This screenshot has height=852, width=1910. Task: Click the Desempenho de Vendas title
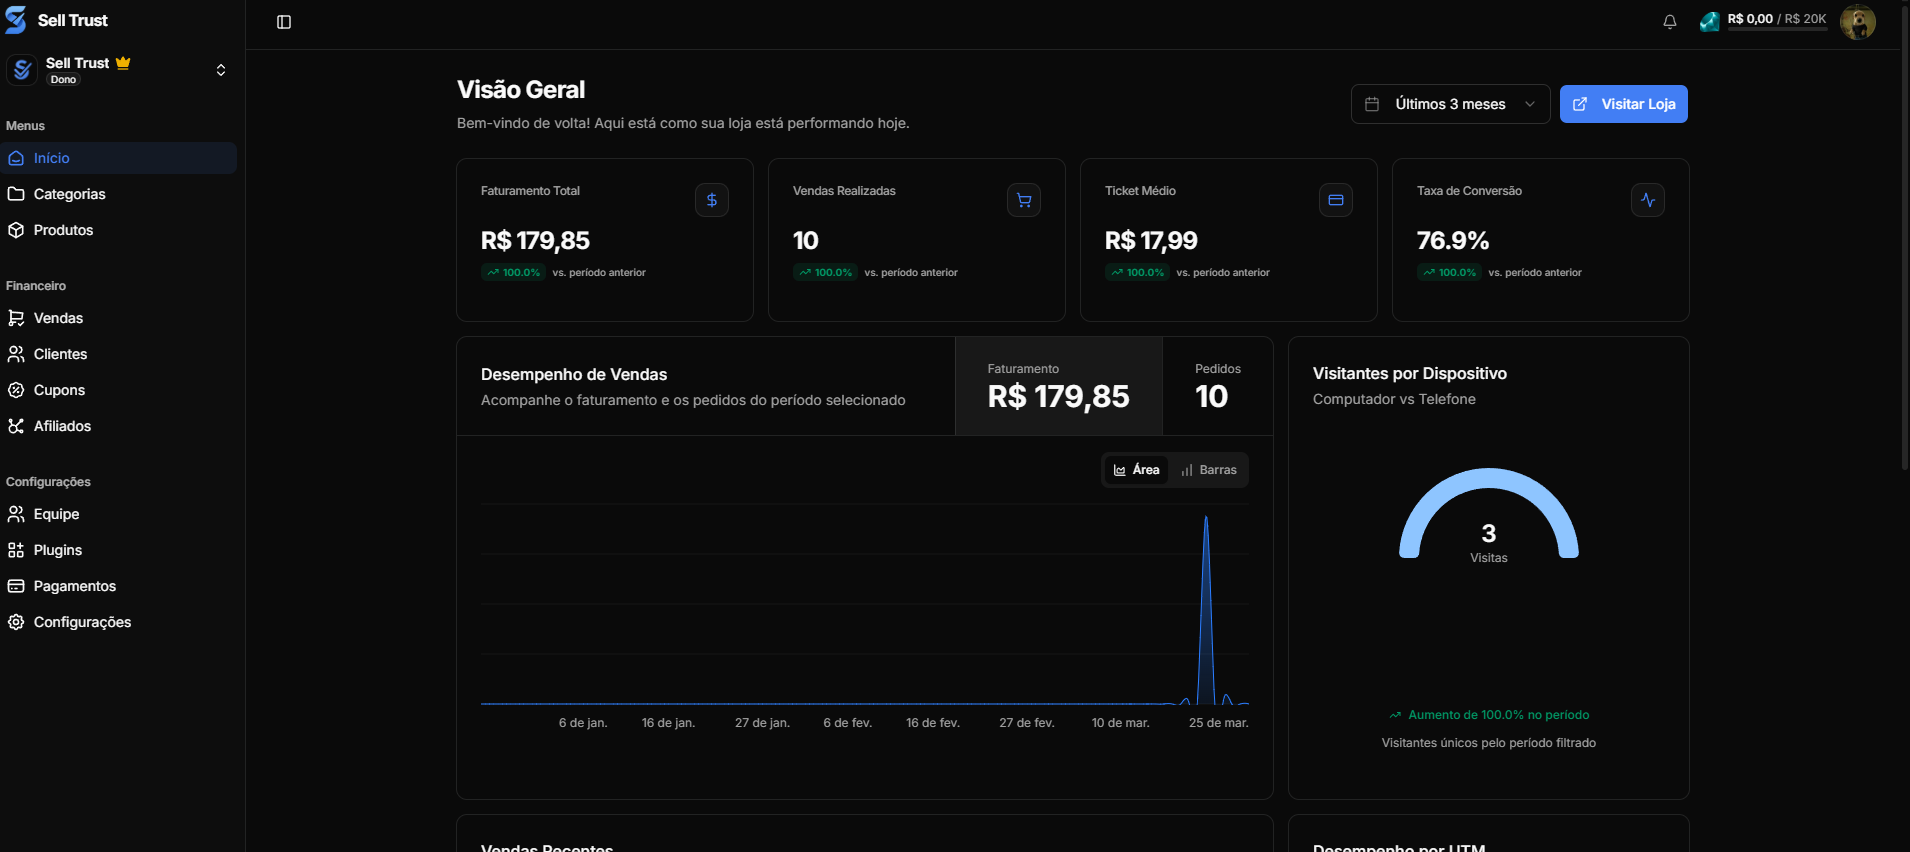click(574, 374)
